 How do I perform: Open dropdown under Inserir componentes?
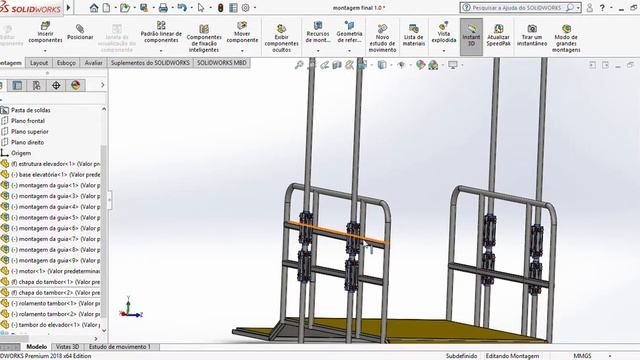[x=45, y=51]
